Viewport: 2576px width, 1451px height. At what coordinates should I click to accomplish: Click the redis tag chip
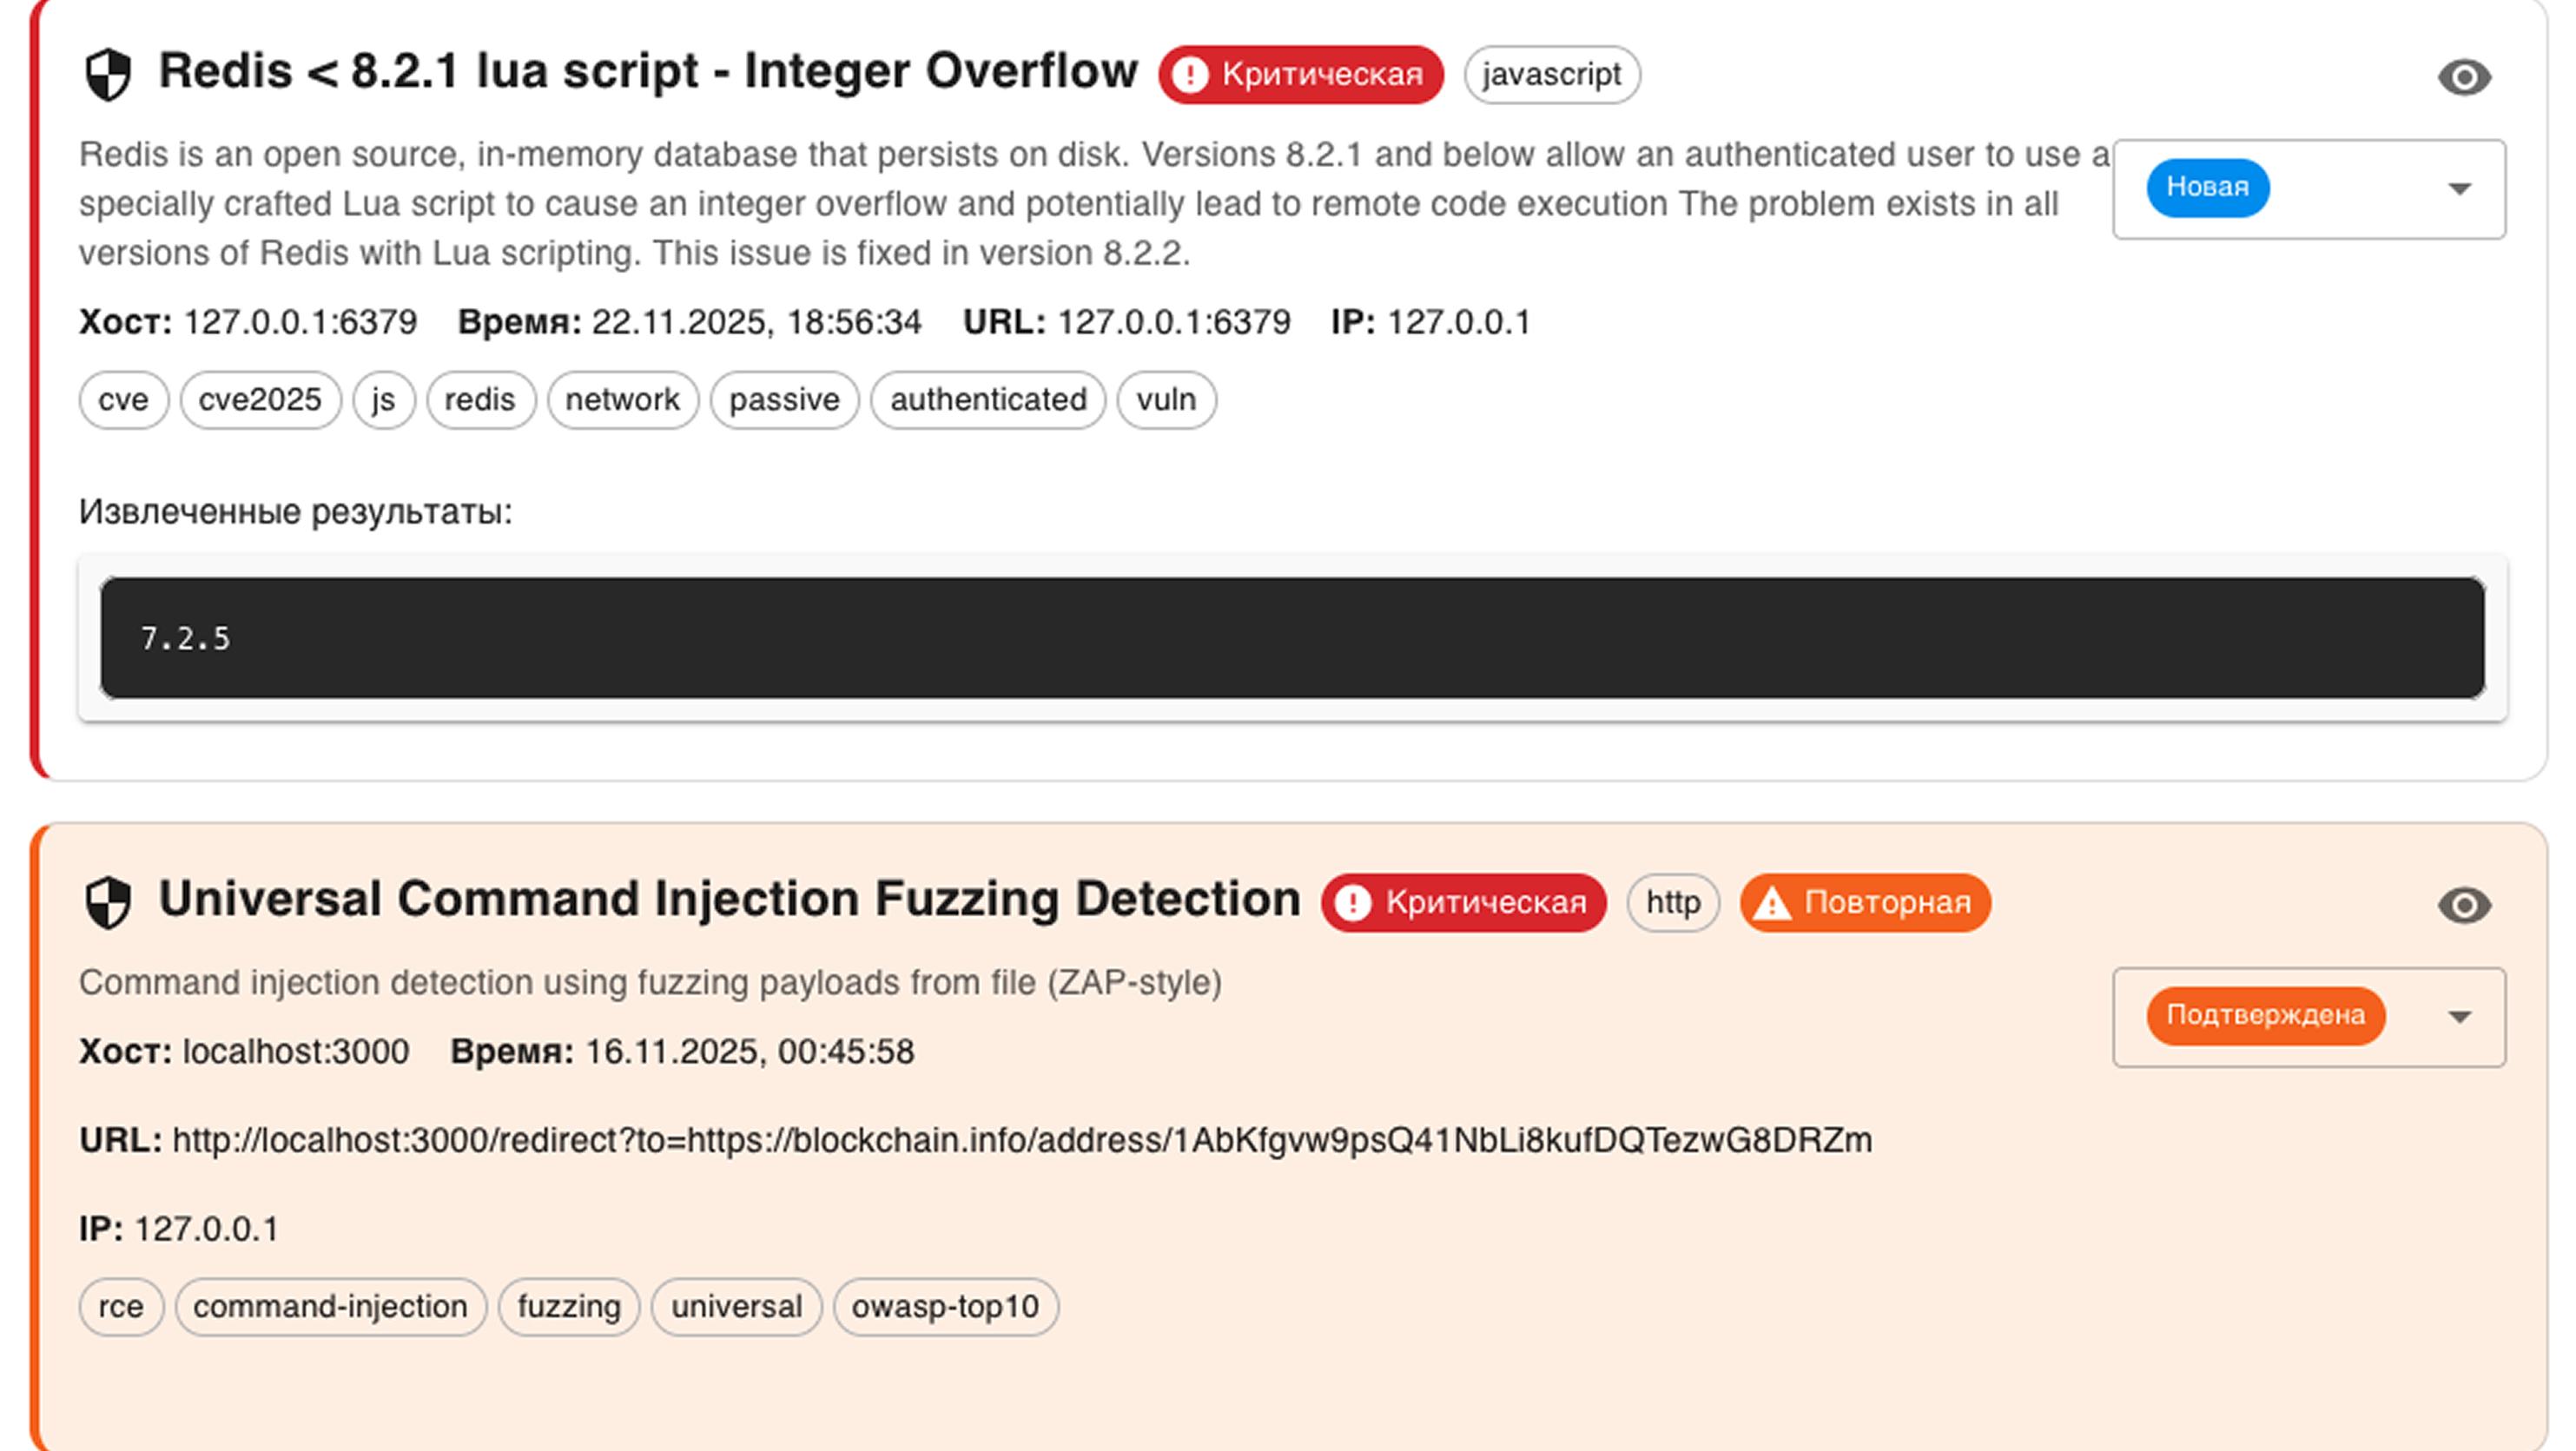pyautogui.click(x=480, y=400)
